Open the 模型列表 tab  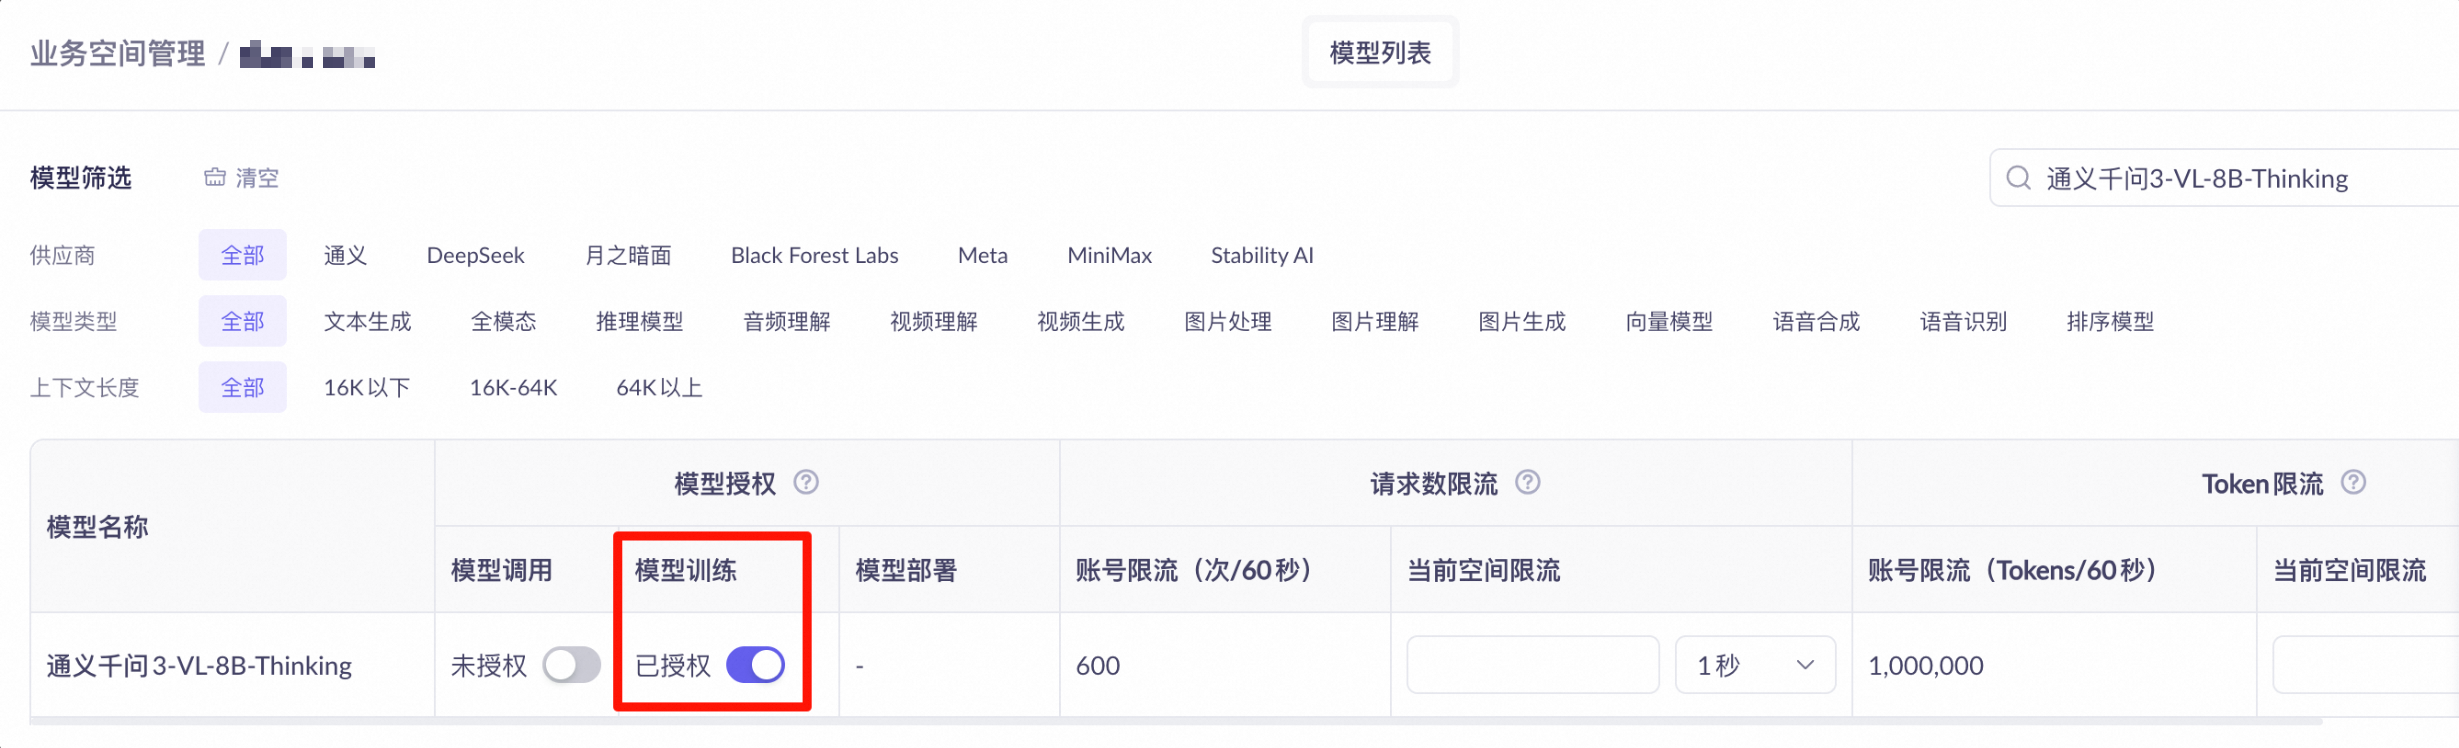1380,53
